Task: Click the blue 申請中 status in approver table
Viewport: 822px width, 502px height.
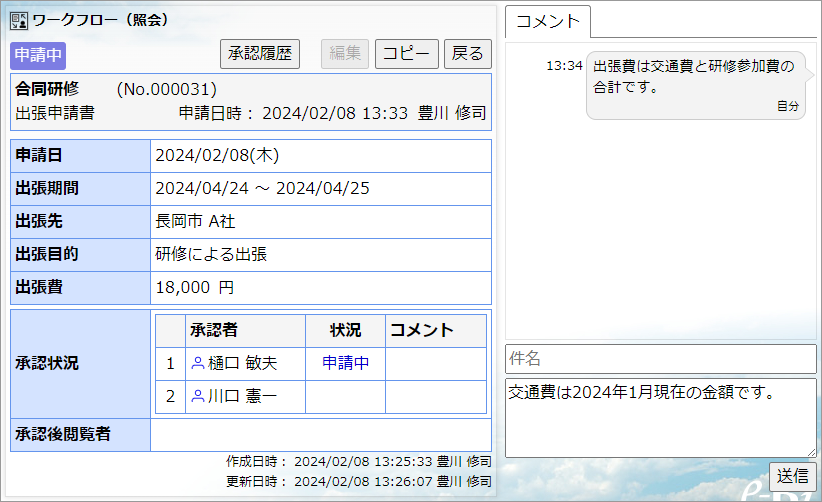Action: [x=345, y=363]
